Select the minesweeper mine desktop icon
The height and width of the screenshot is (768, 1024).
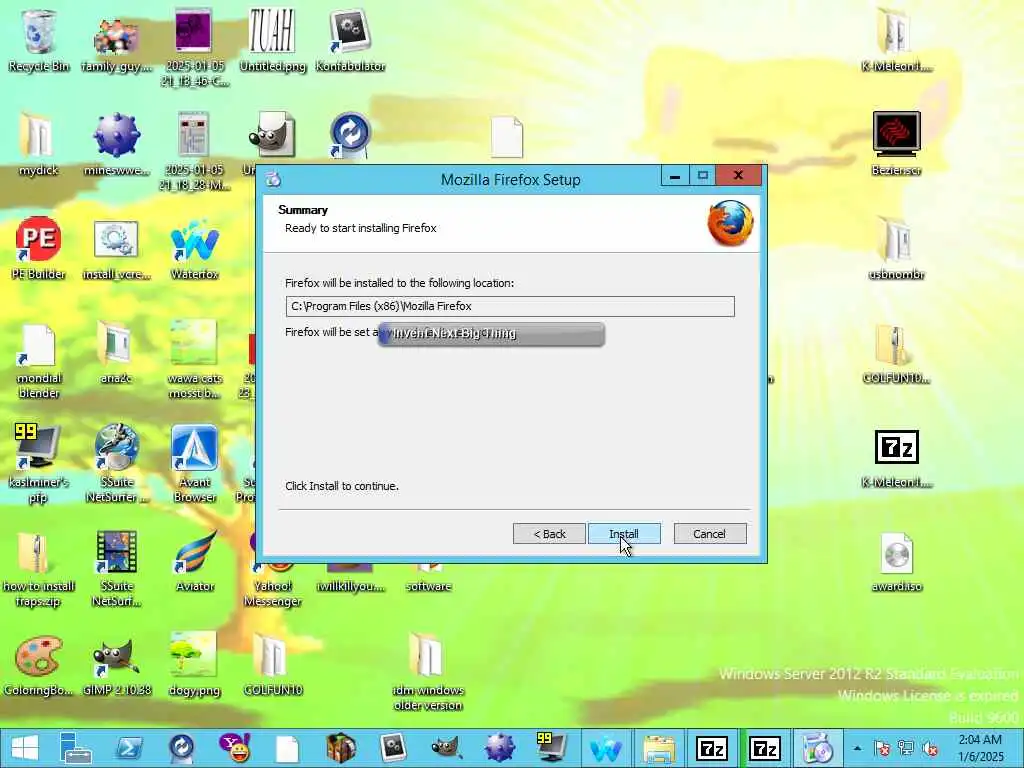pos(116,145)
